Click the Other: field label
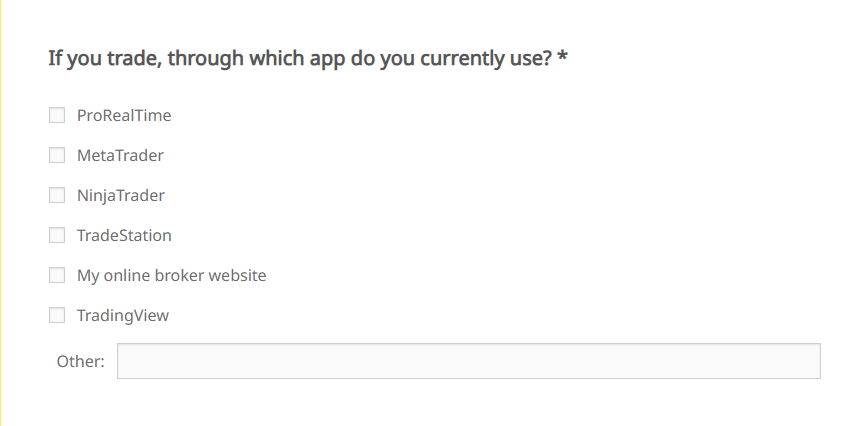 81,362
